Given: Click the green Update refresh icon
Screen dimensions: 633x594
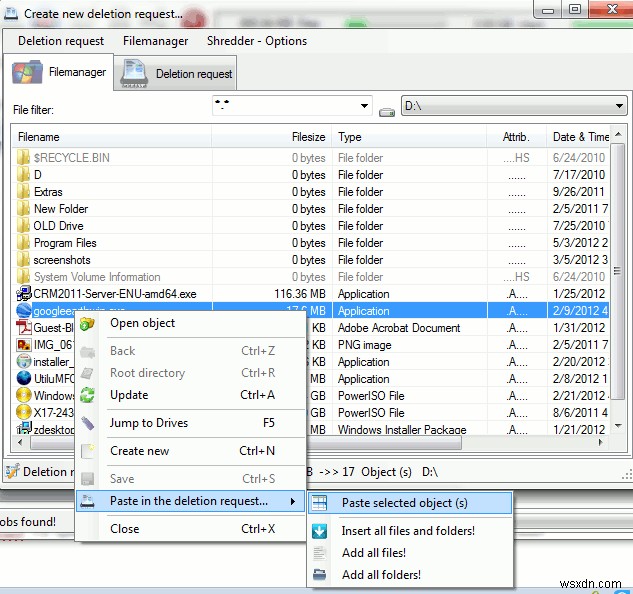Looking at the screenshot, I should pos(87,395).
